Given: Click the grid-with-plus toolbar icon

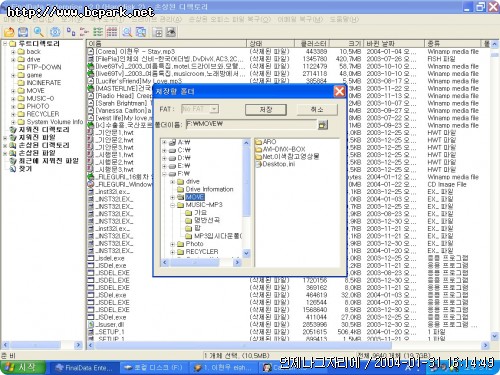Looking at the screenshot, I should click(157, 32).
